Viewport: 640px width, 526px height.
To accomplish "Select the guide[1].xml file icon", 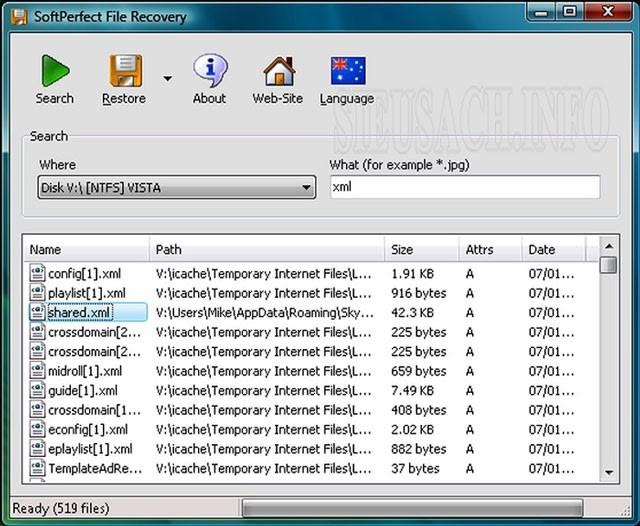I will click(x=37, y=390).
